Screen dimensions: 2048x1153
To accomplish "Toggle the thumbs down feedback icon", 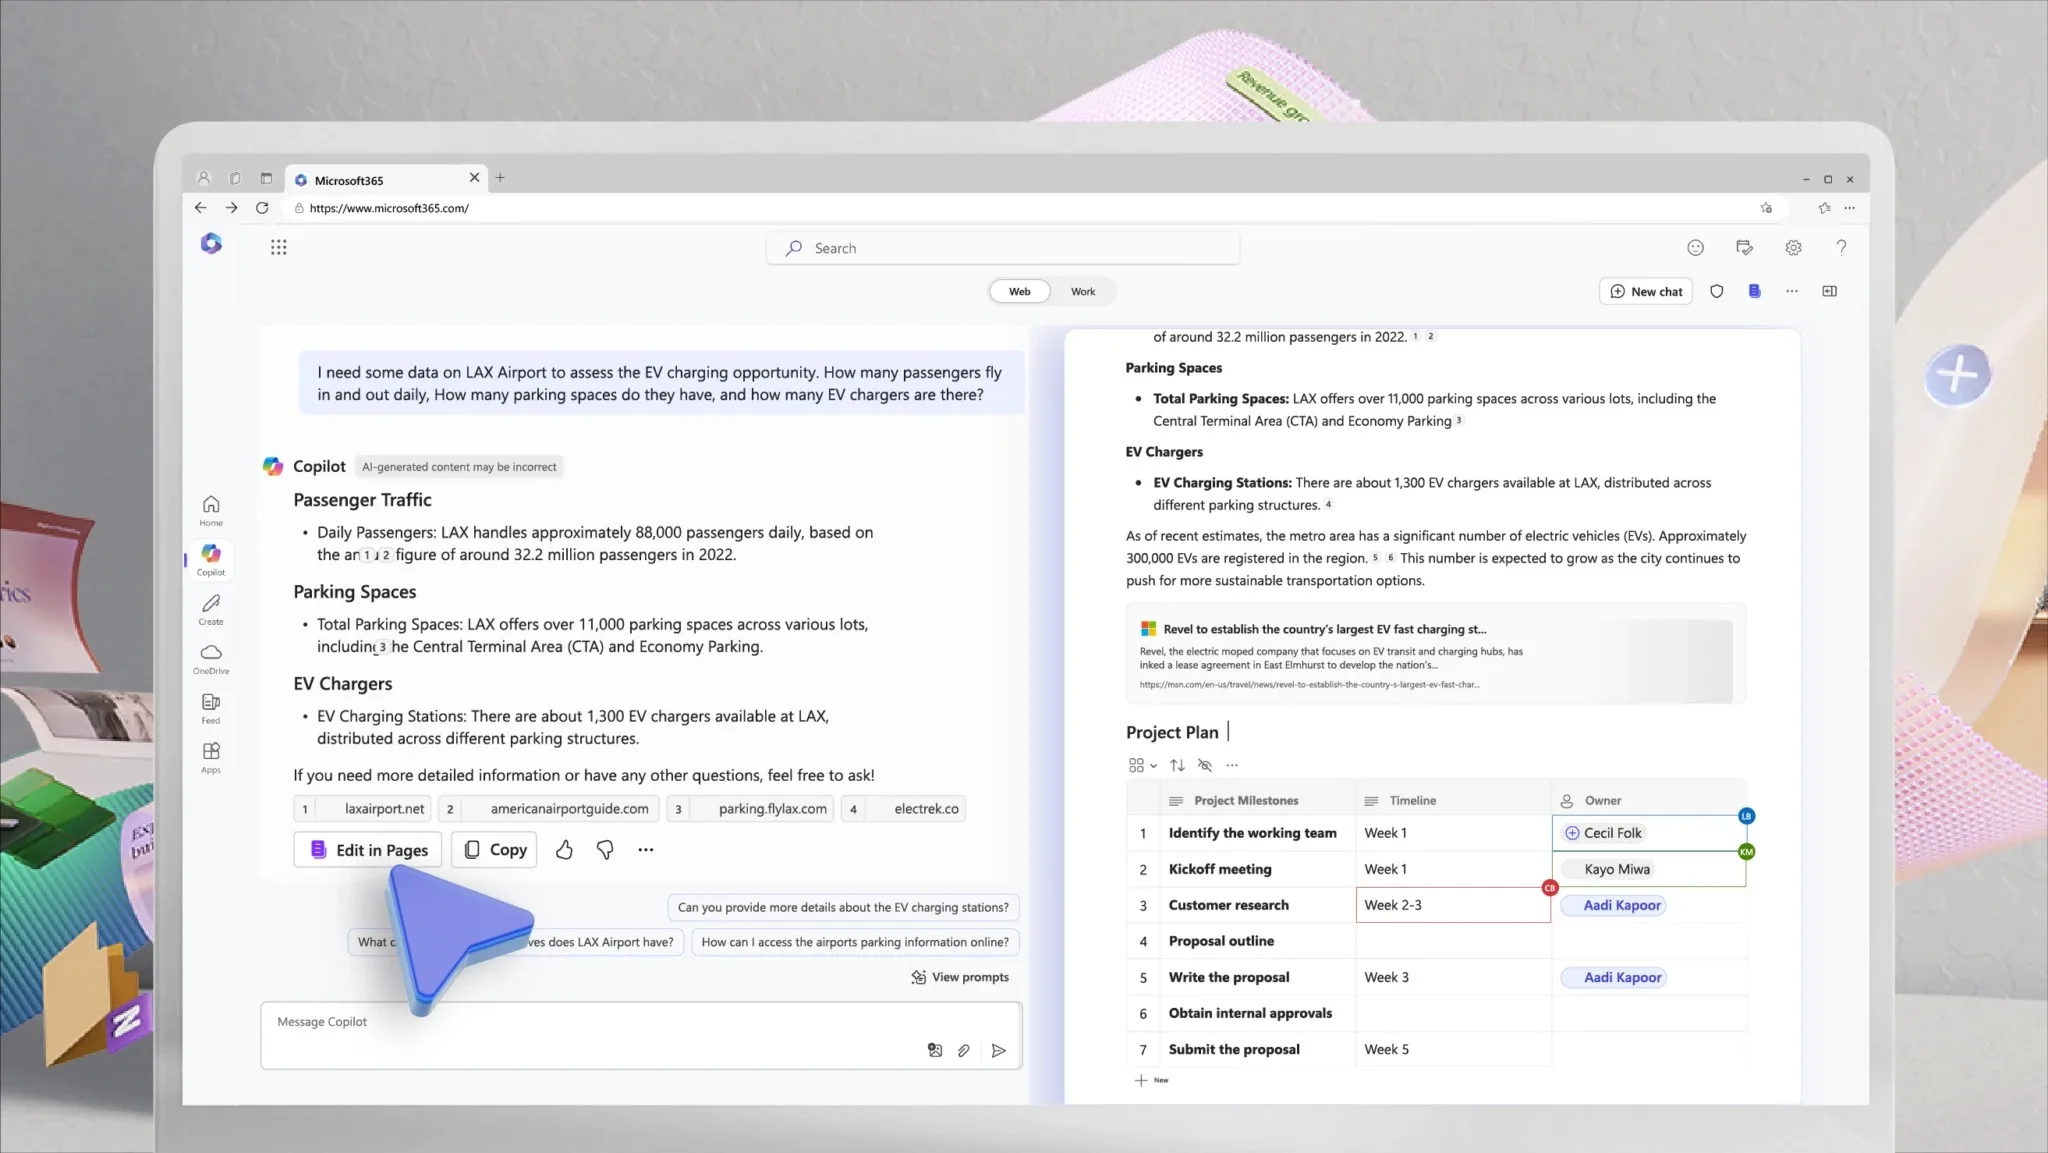I will 605,849.
